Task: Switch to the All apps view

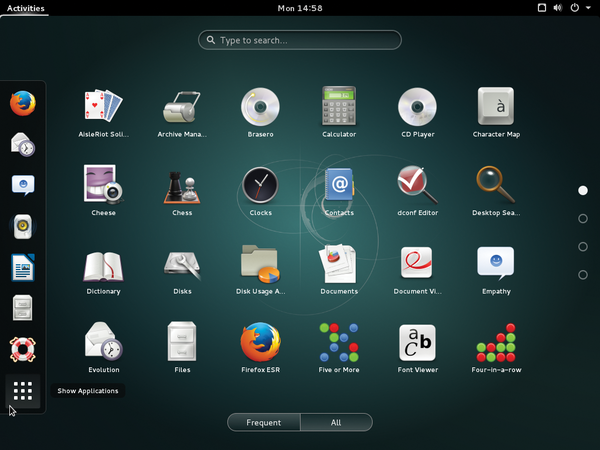Action: coord(336,422)
